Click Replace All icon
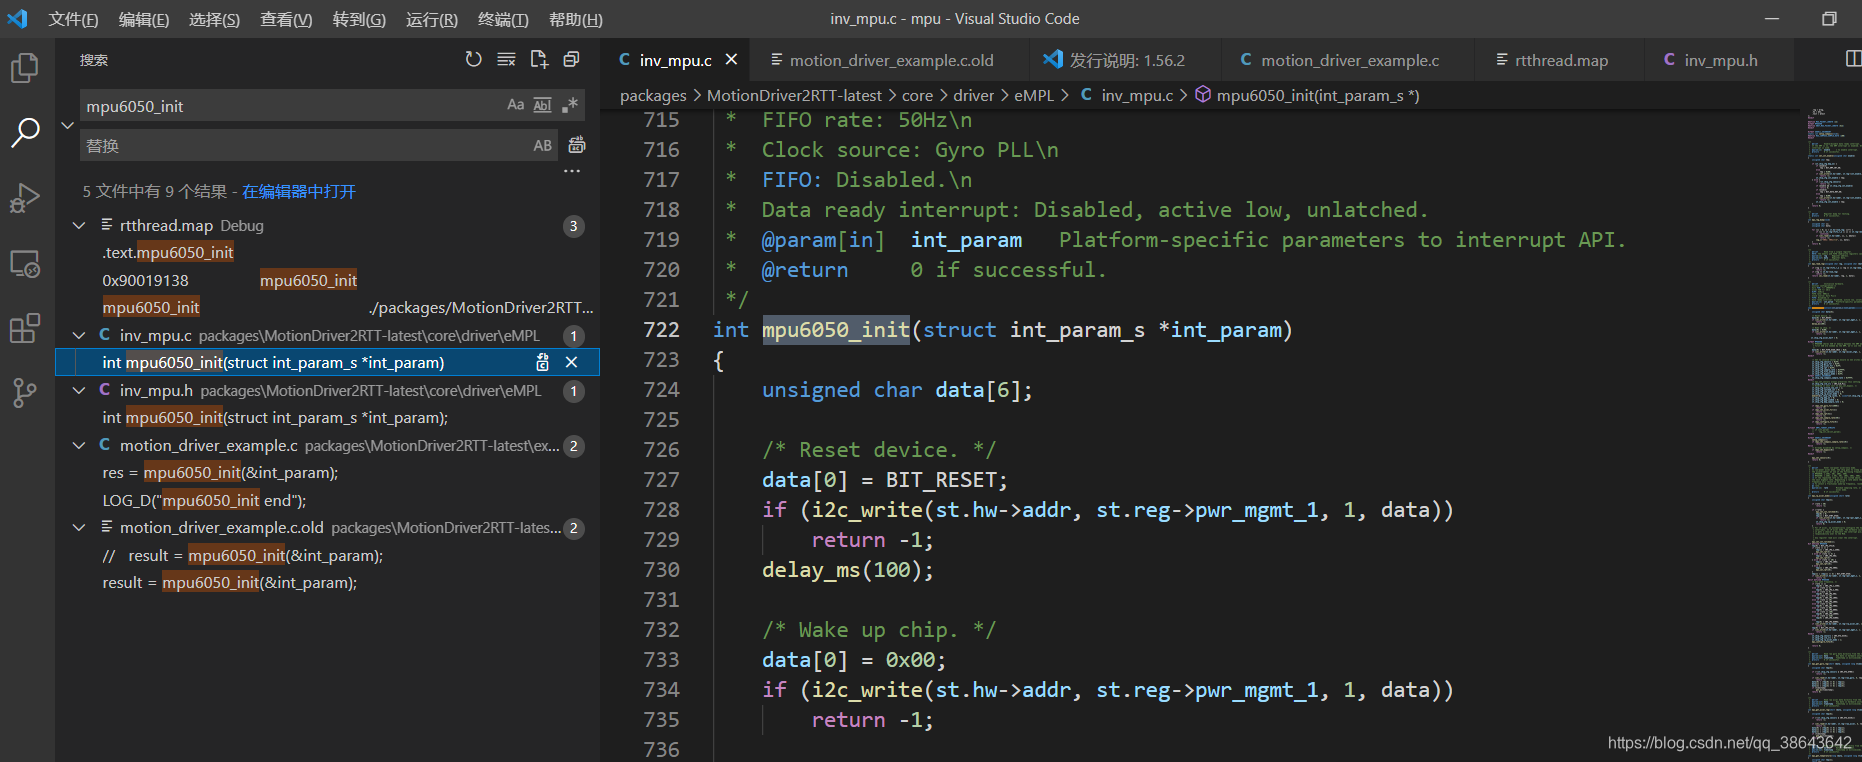The width and height of the screenshot is (1862, 762). pyautogui.click(x=577, y=145)
